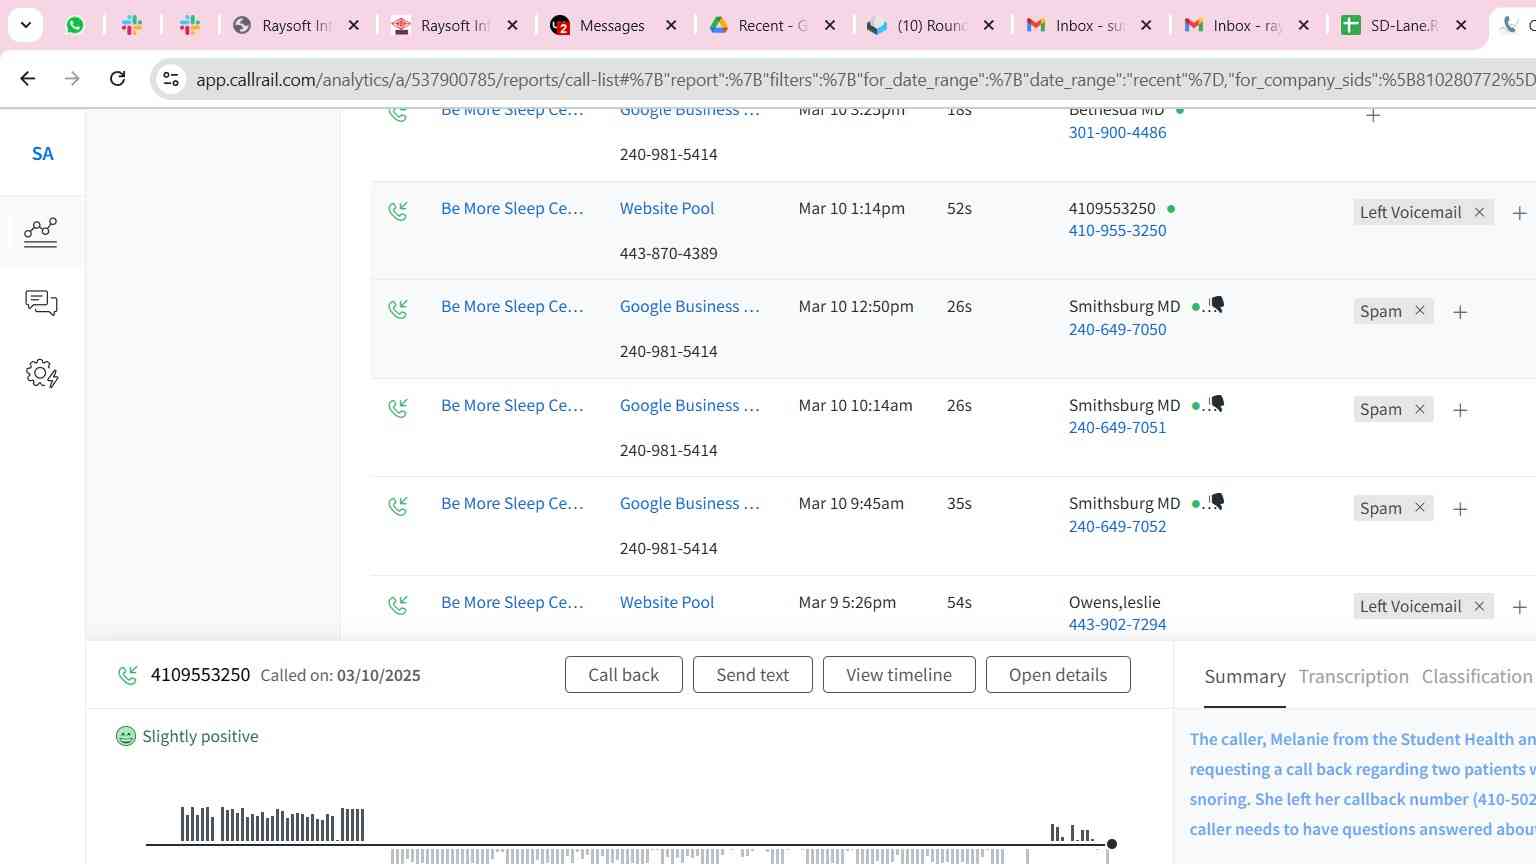Open phone number link 410-955-3250
Screen dimensions: 1536x864
click(1117, 230)
